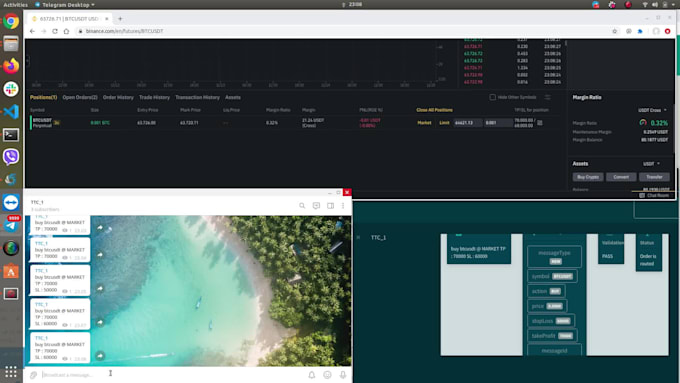Open the Assets USDT currency dropdown

(651, 164)
